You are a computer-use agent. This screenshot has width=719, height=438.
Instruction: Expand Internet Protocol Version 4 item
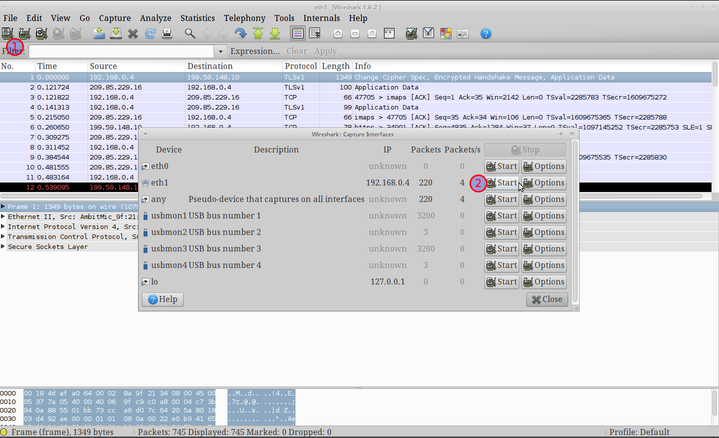(3, 227)
